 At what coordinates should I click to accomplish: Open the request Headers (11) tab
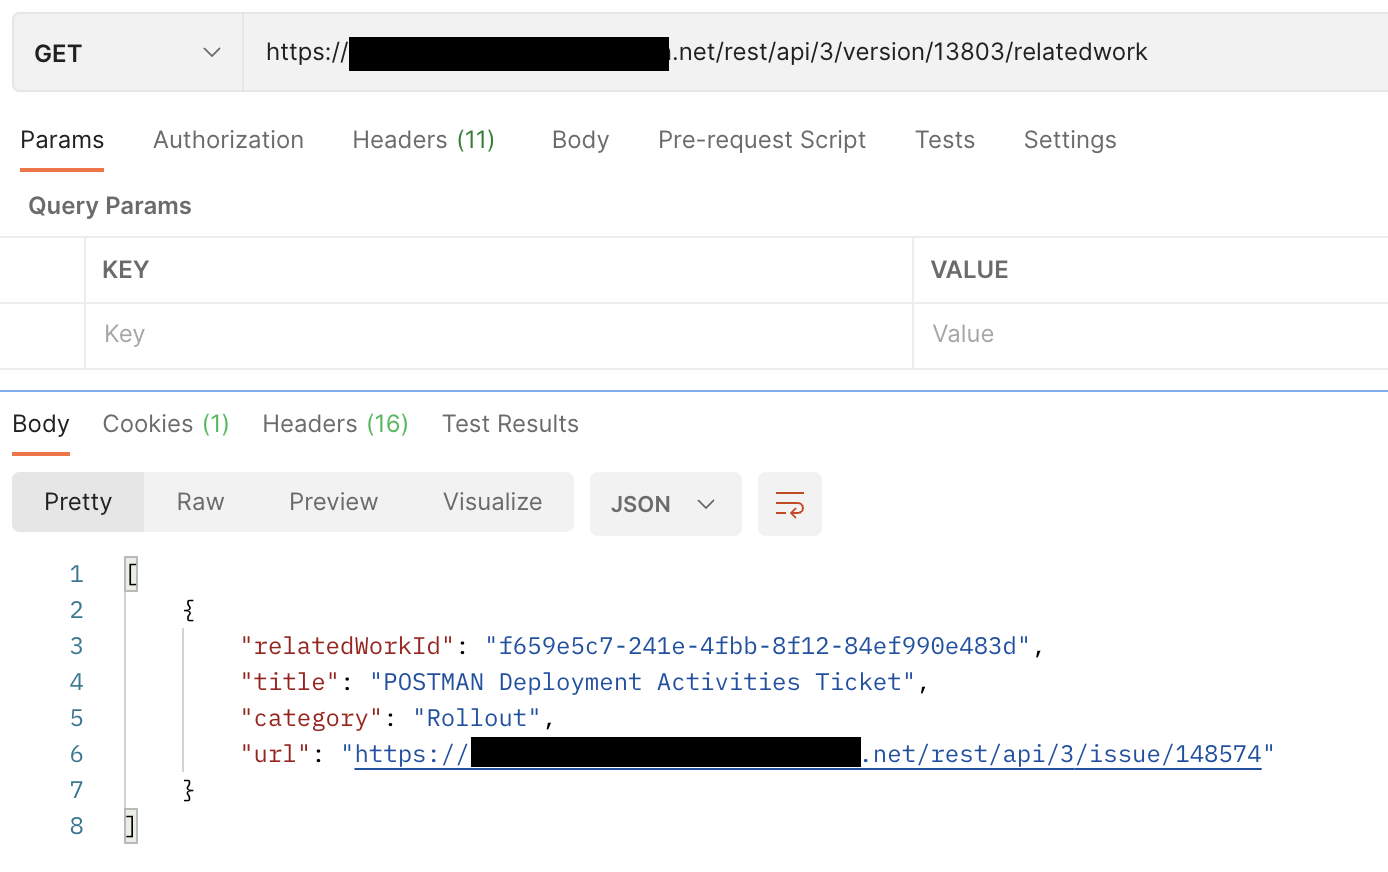pos(424,140)
